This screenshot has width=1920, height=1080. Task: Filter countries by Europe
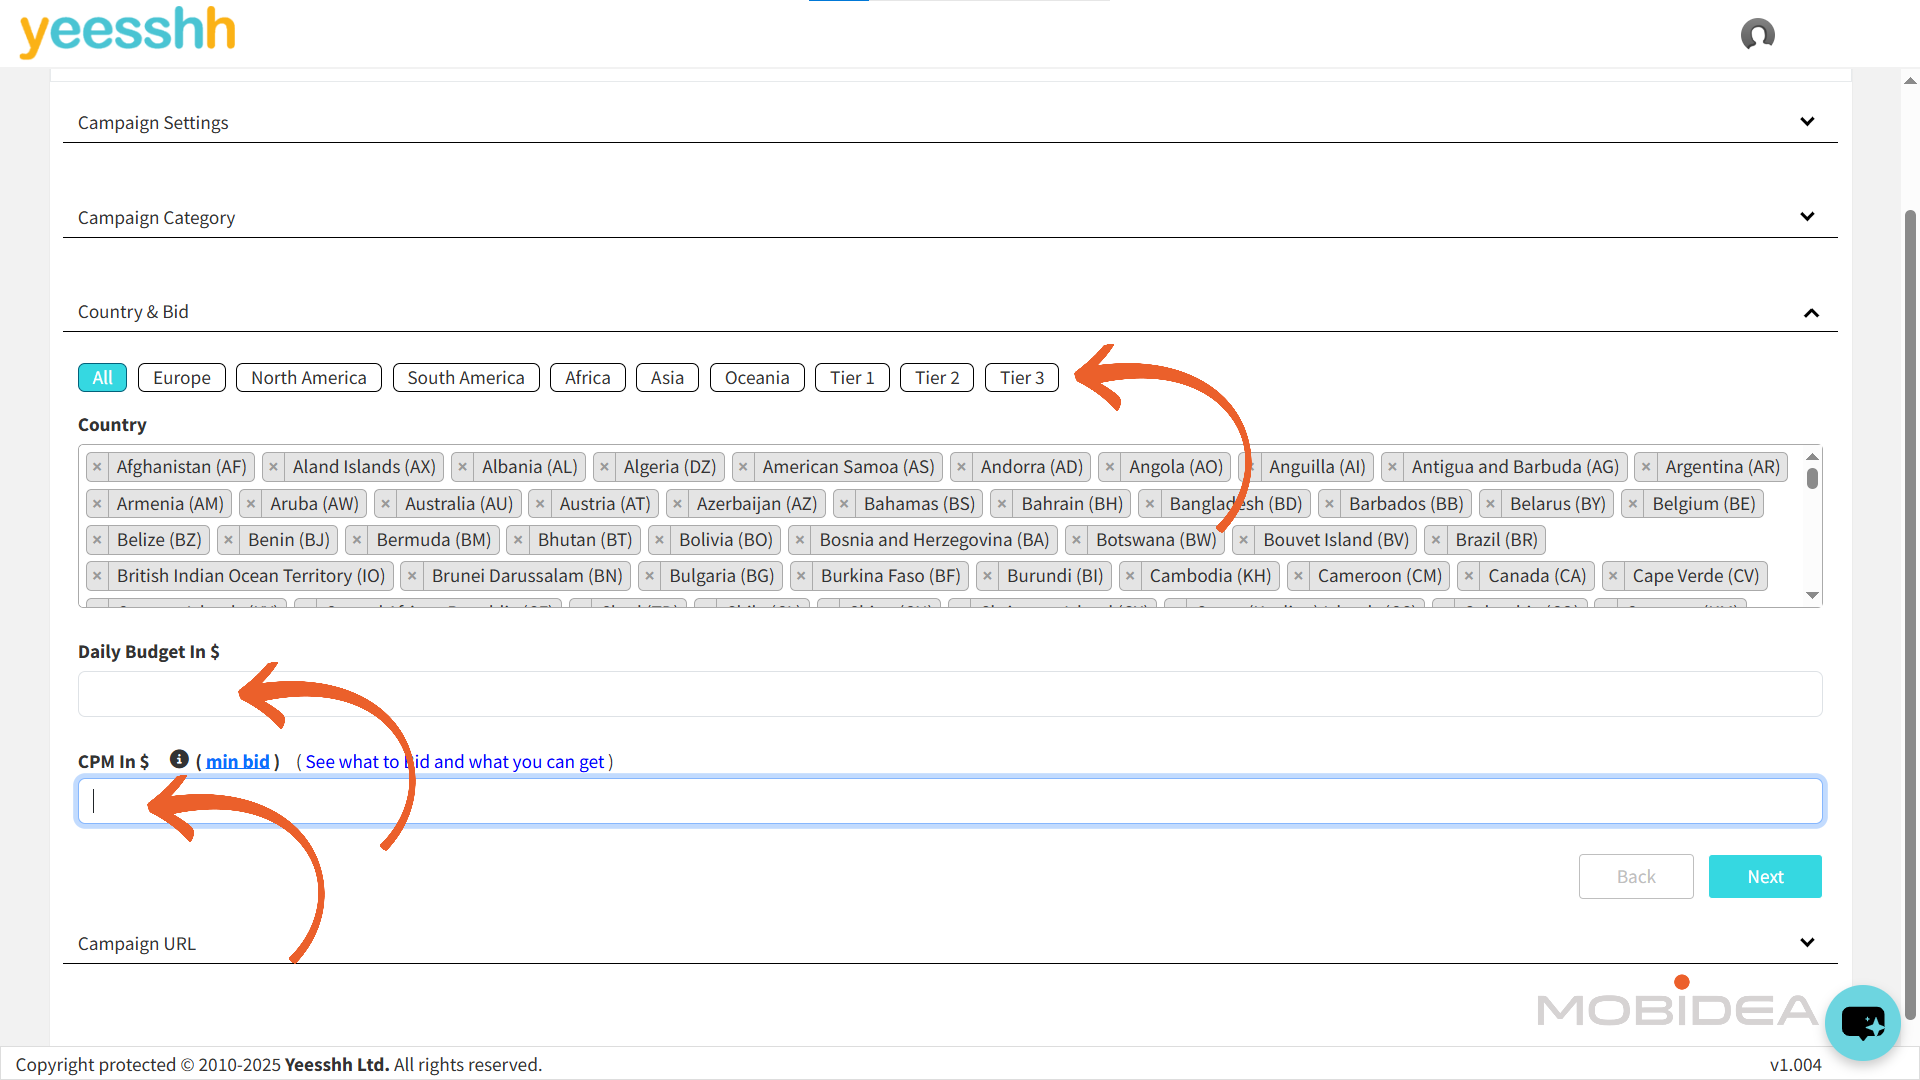click(x=181, y=378)
